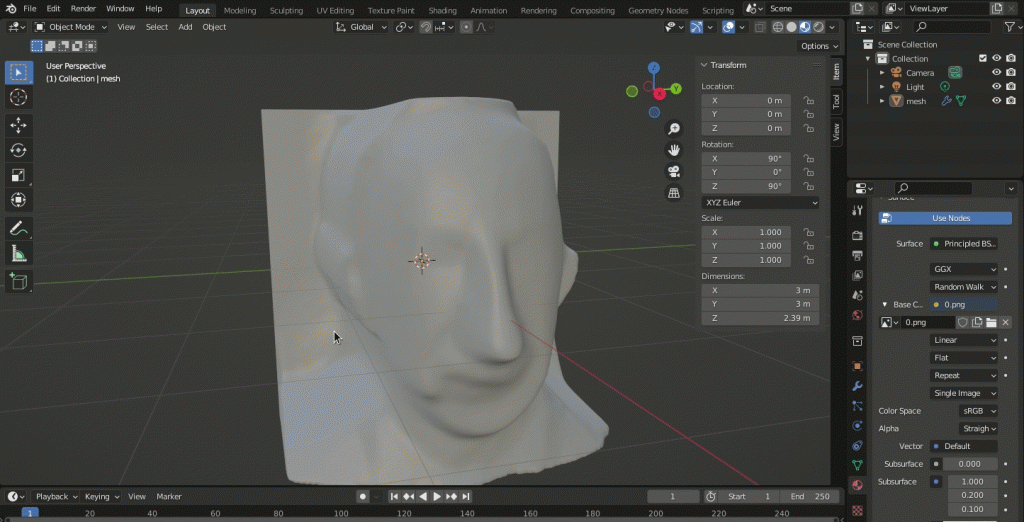This screenshot has width=1024, height=522.
Task: Hide the mesh object in the outliner
Action: (997, 101)
